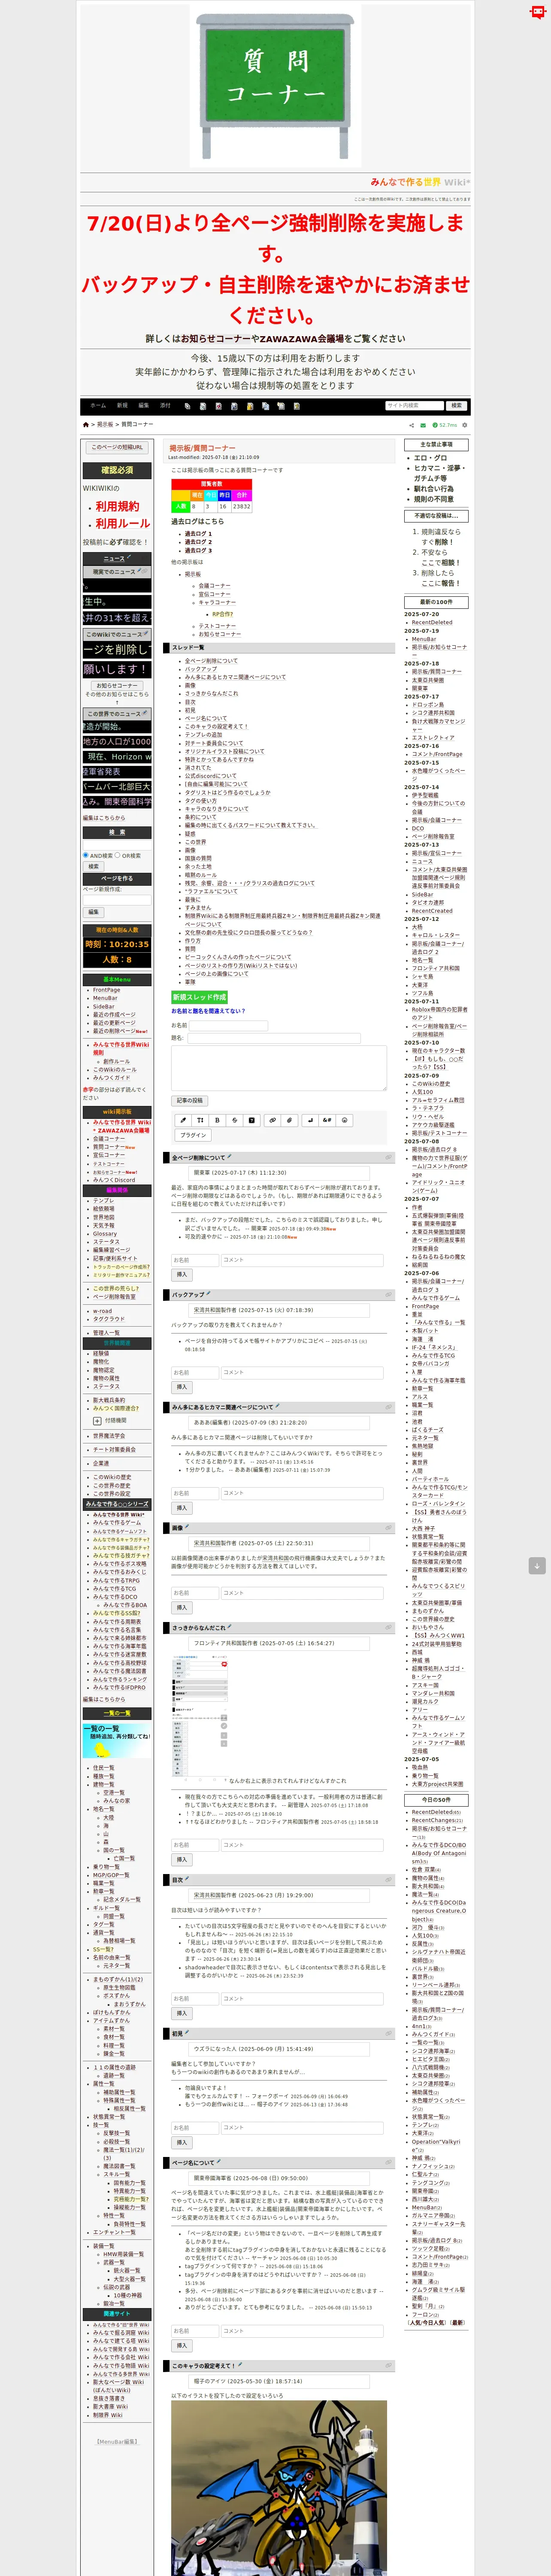Open the emoji smiley picker icon
This screenshot has height=2576, width=551.
[x=345, y=1120]
